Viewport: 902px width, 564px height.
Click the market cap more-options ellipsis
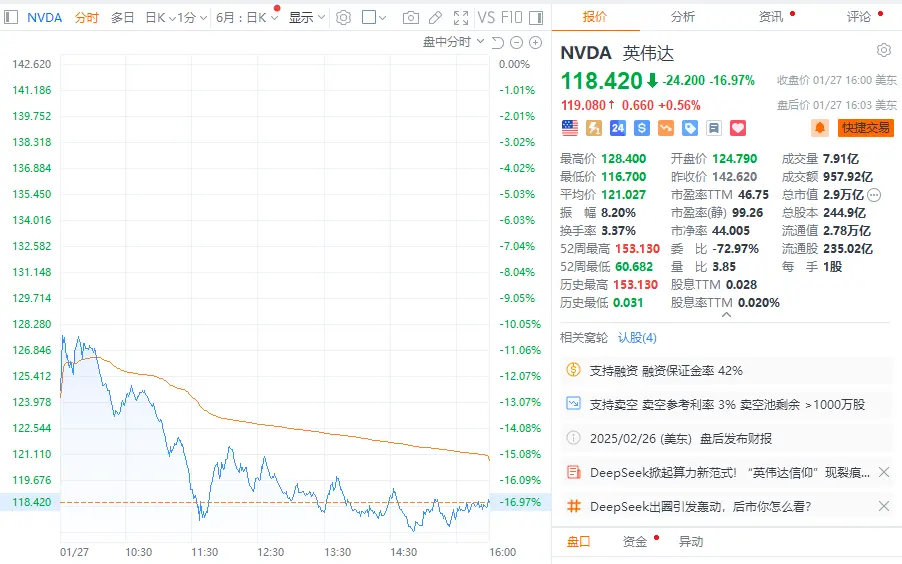point(874,195)
